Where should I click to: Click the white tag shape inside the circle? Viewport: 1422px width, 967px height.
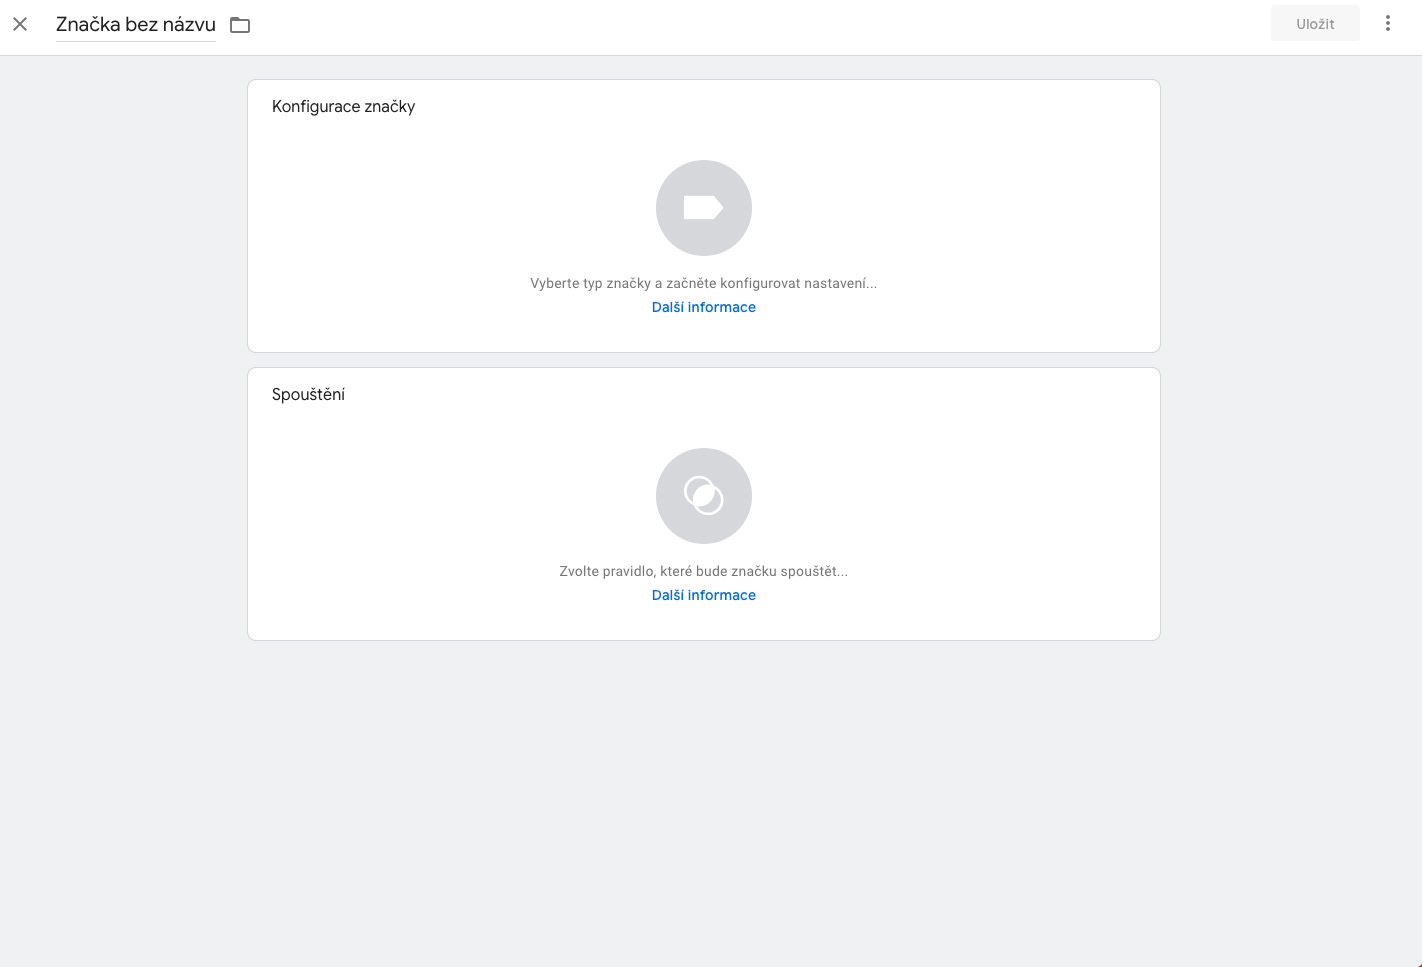click(x=703, y=207)
